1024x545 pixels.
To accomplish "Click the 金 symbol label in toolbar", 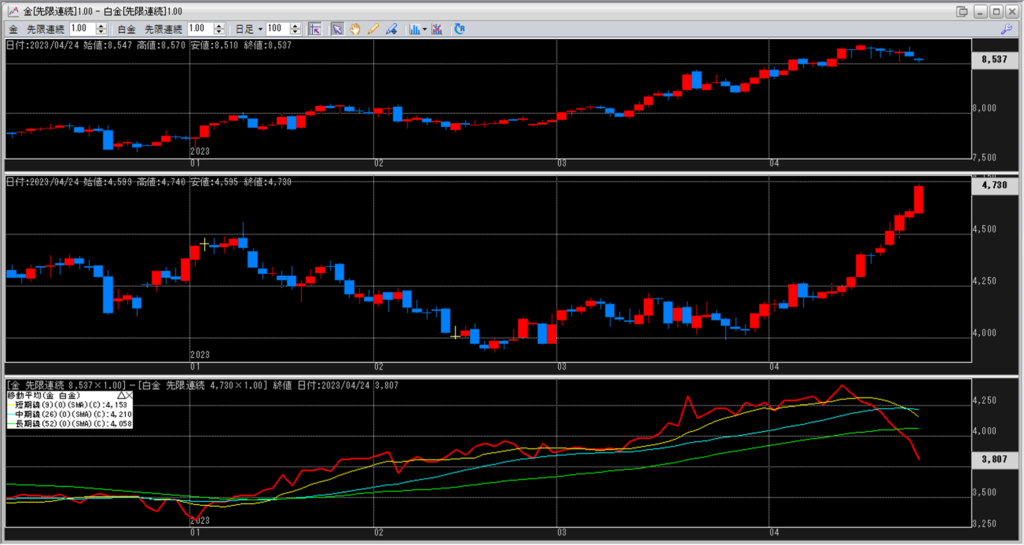I will (x=13, y=29).
